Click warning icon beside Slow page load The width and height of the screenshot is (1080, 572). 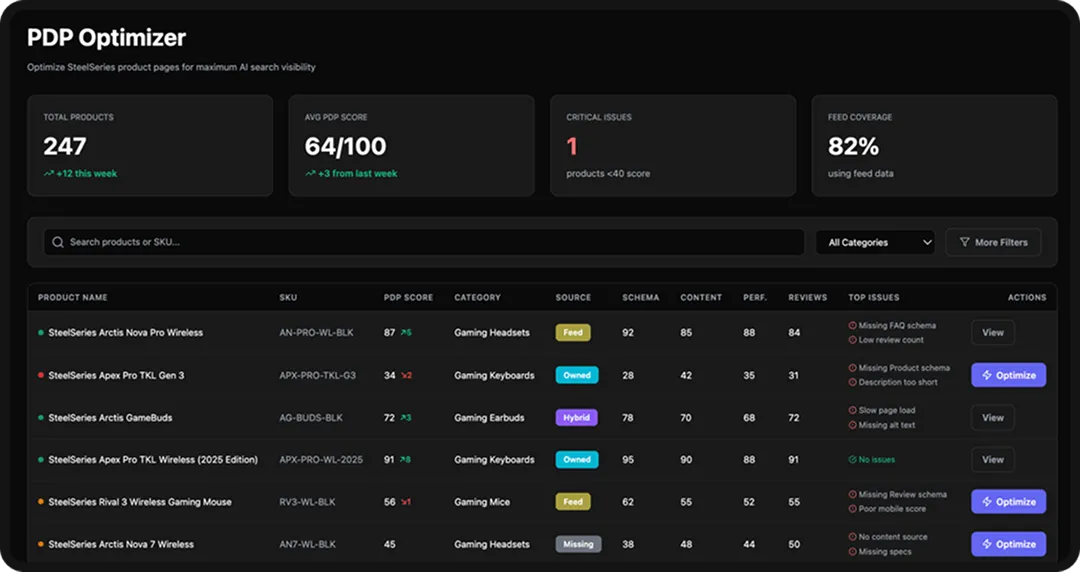click(x=853, y=410)
